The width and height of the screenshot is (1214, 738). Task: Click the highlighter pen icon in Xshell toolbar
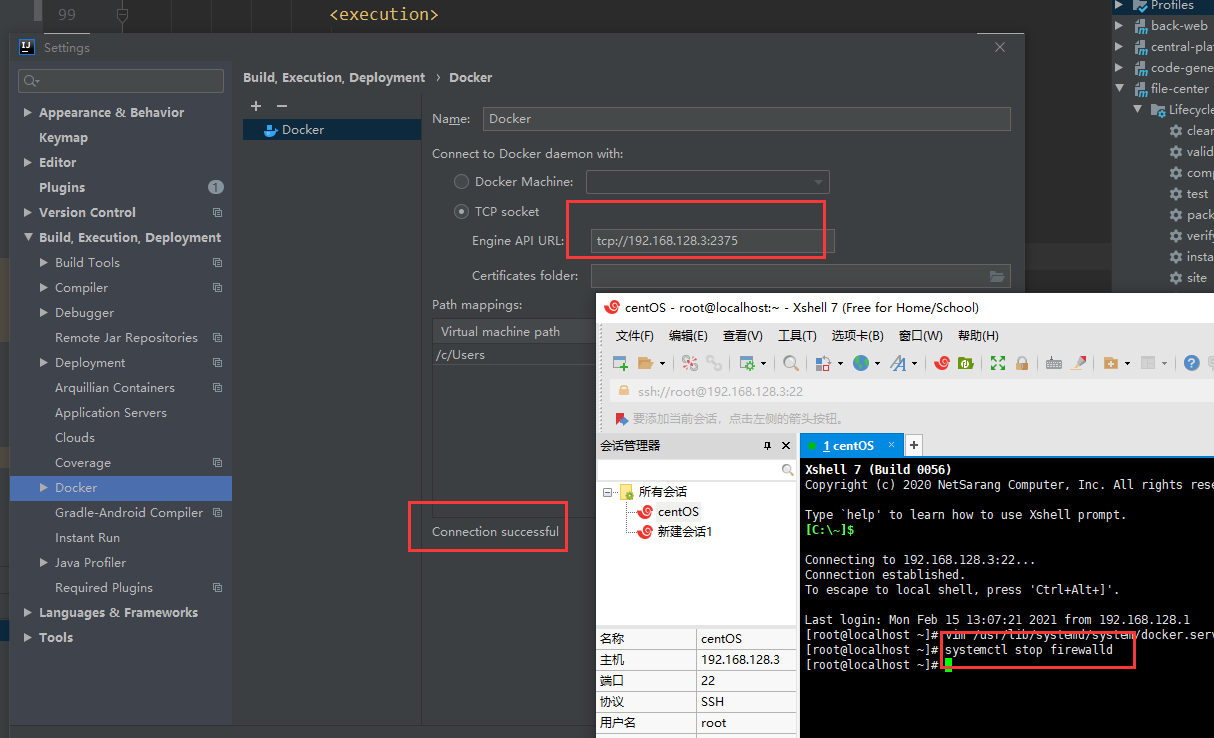[x=1079, y=363]
